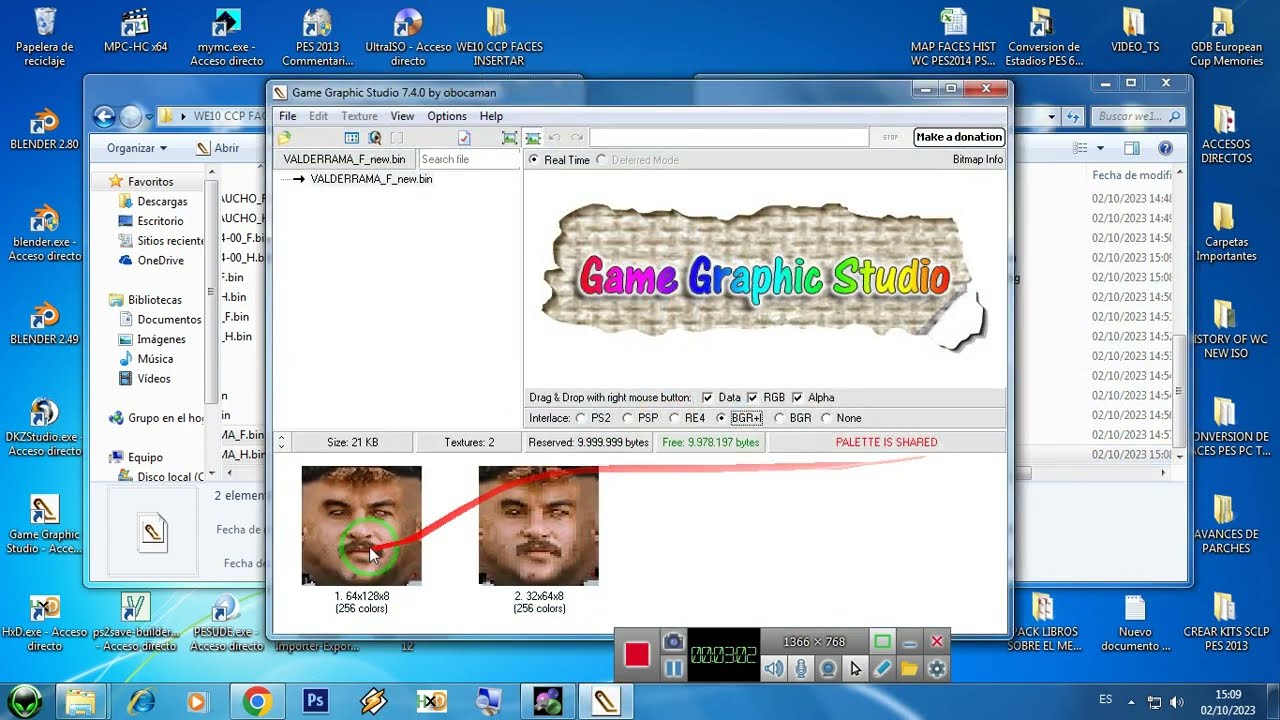Open Winamp from the taskbar
The height and width of the screenshot is (720, 1280).
coord(374,702)
